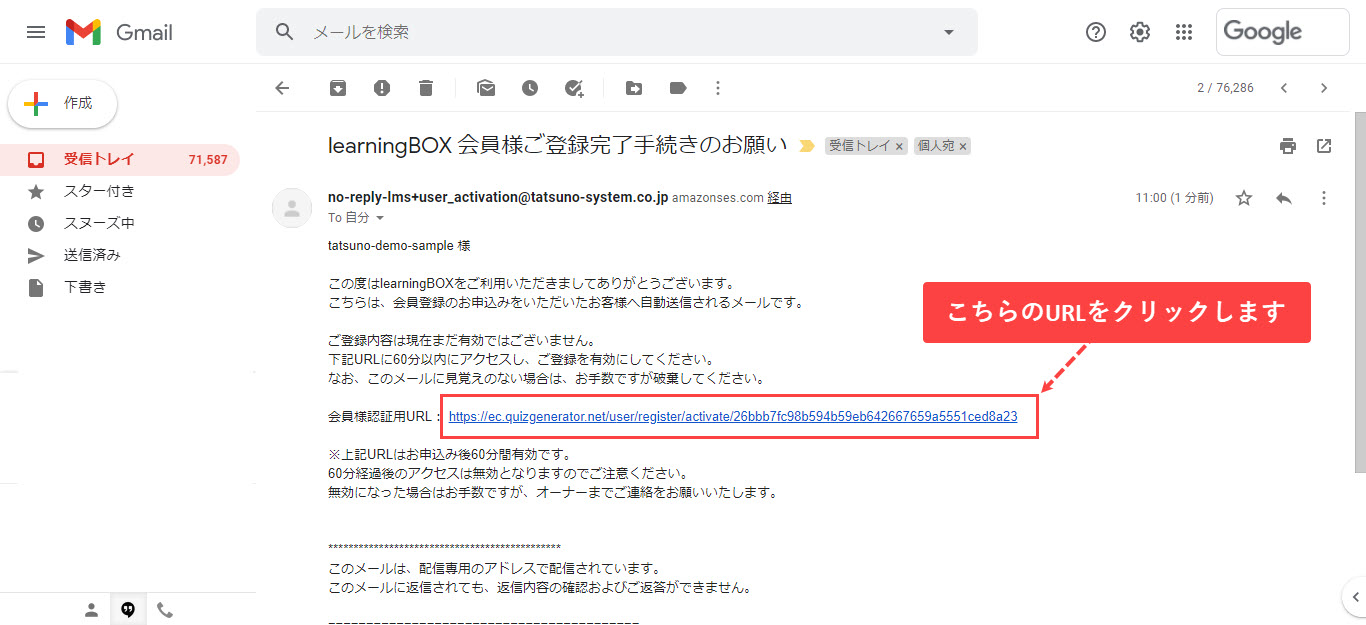Snooze this email with clock icon
1366x625 pixels.
pyautogui.click(x=530, y=88)
